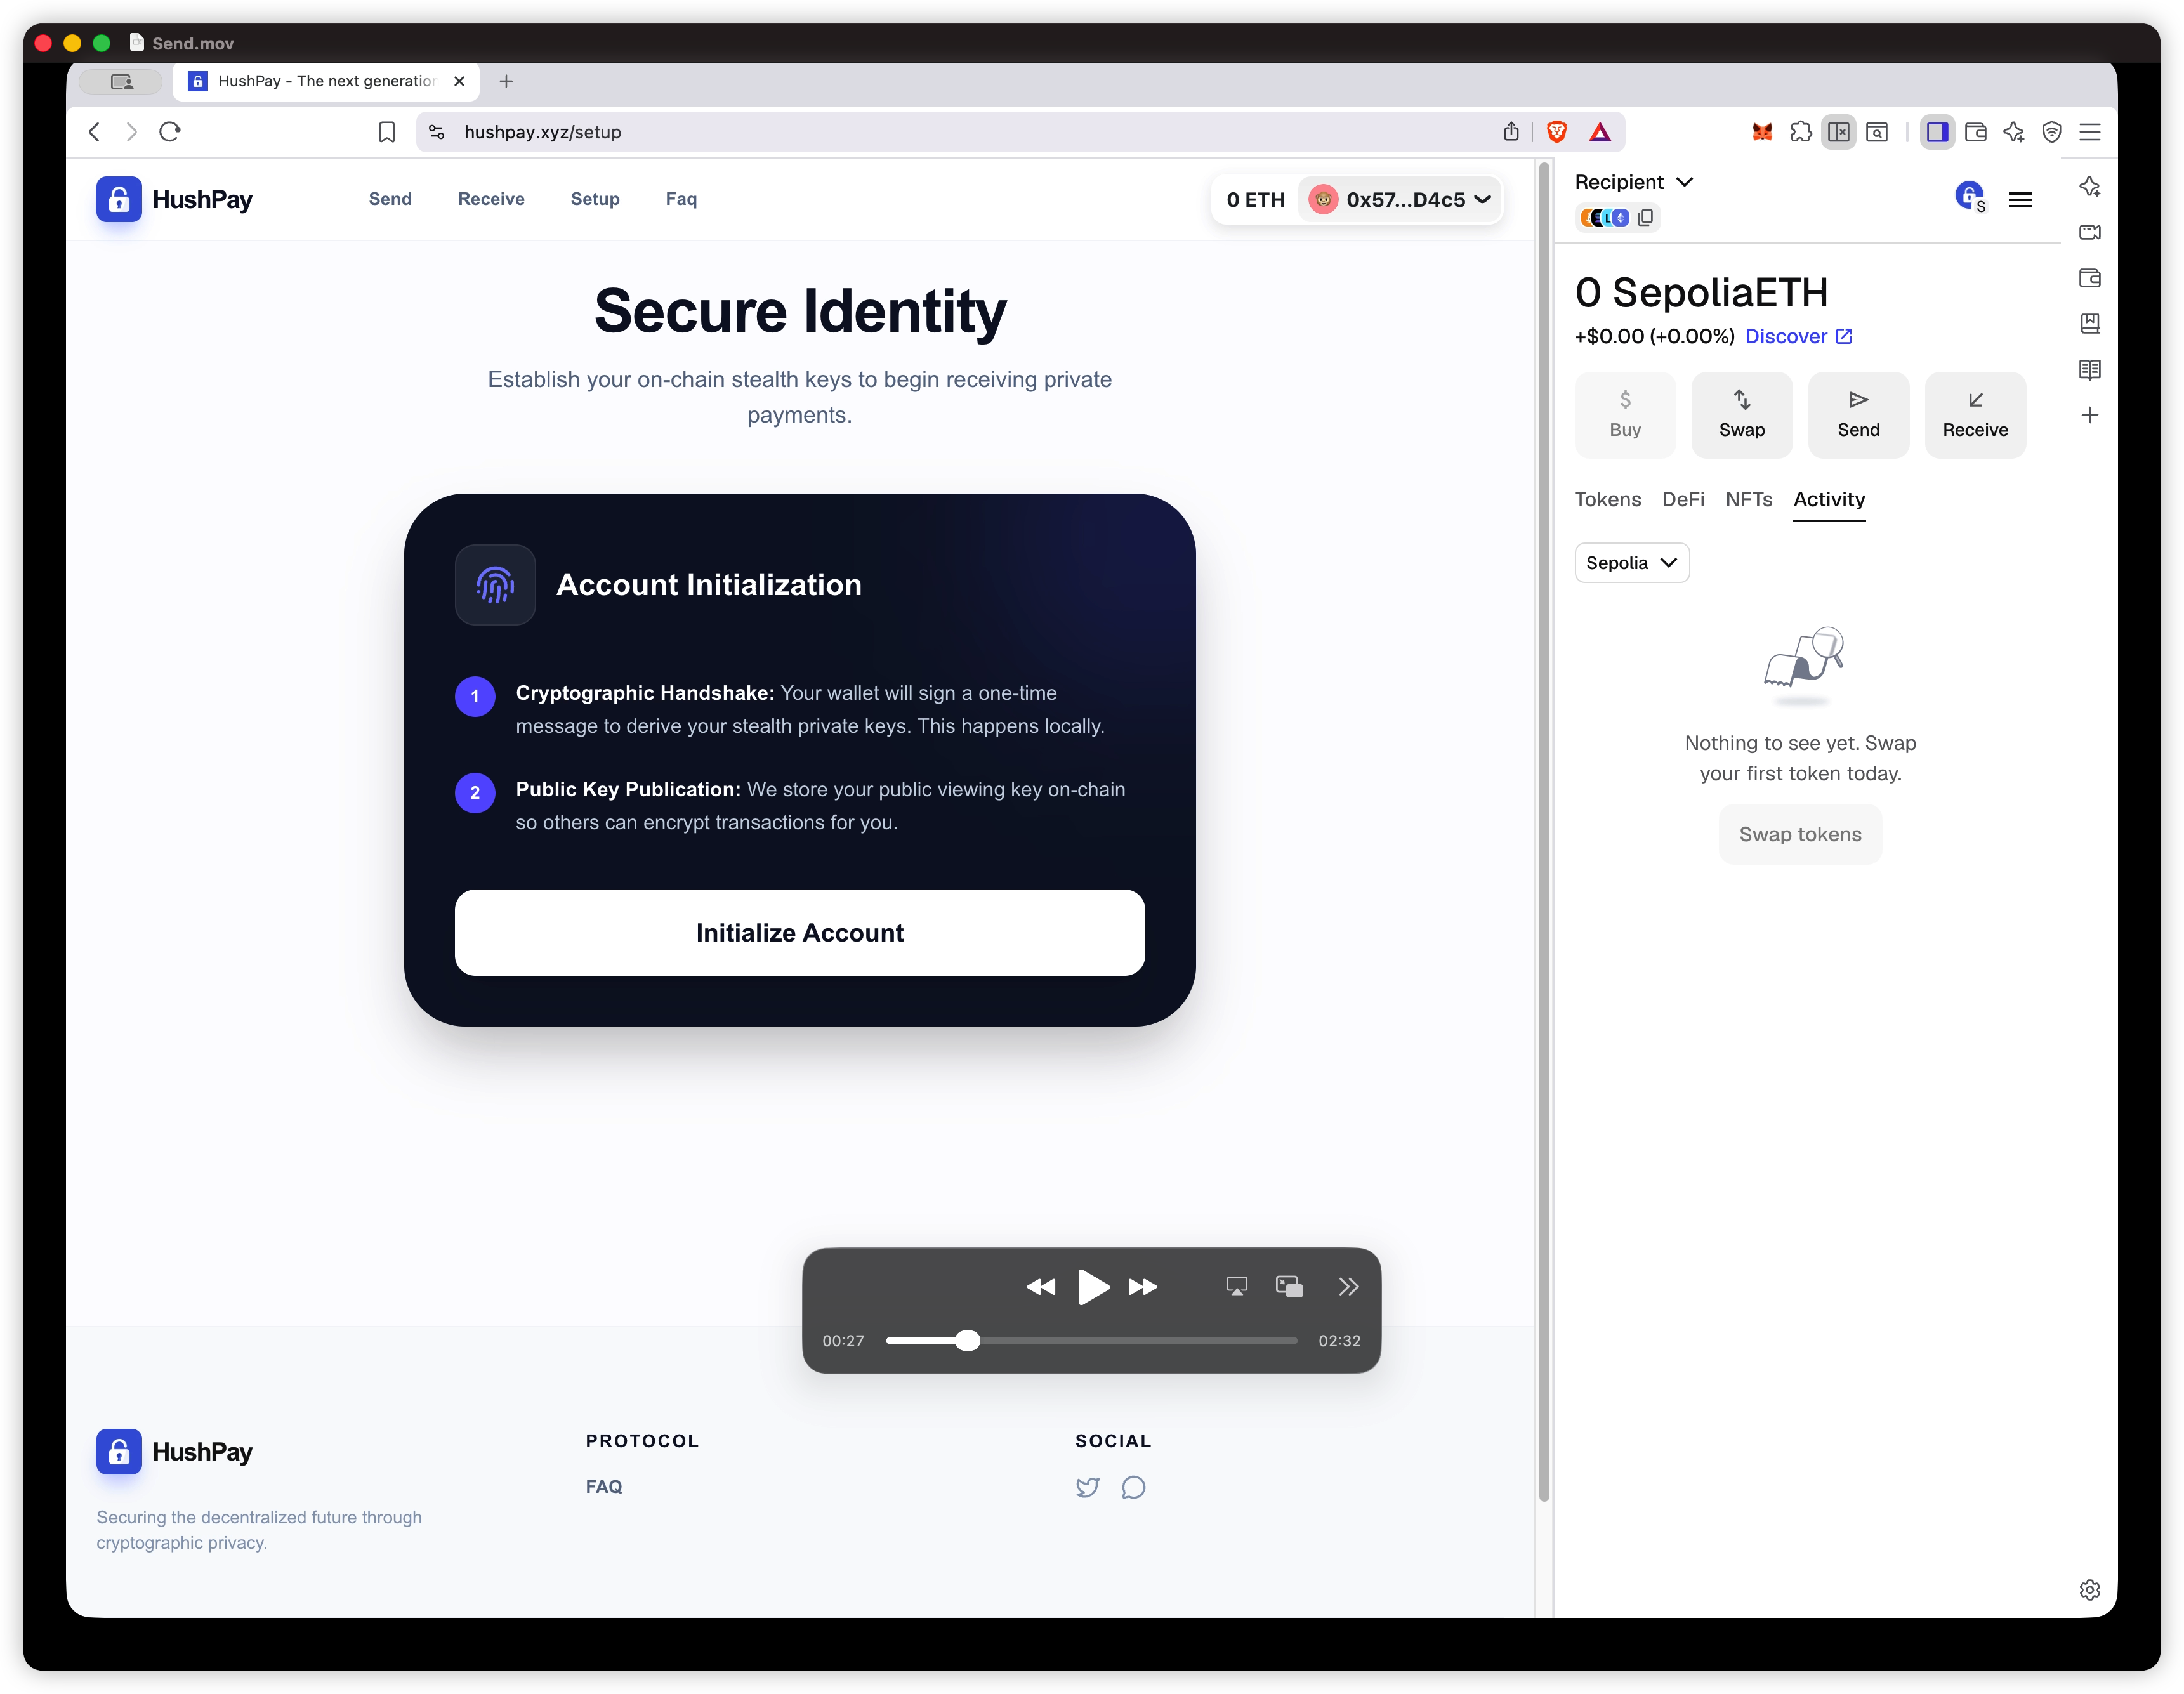
Task: Start Brave Talk via camera icon in sidebar
Action: [2090, 232]
